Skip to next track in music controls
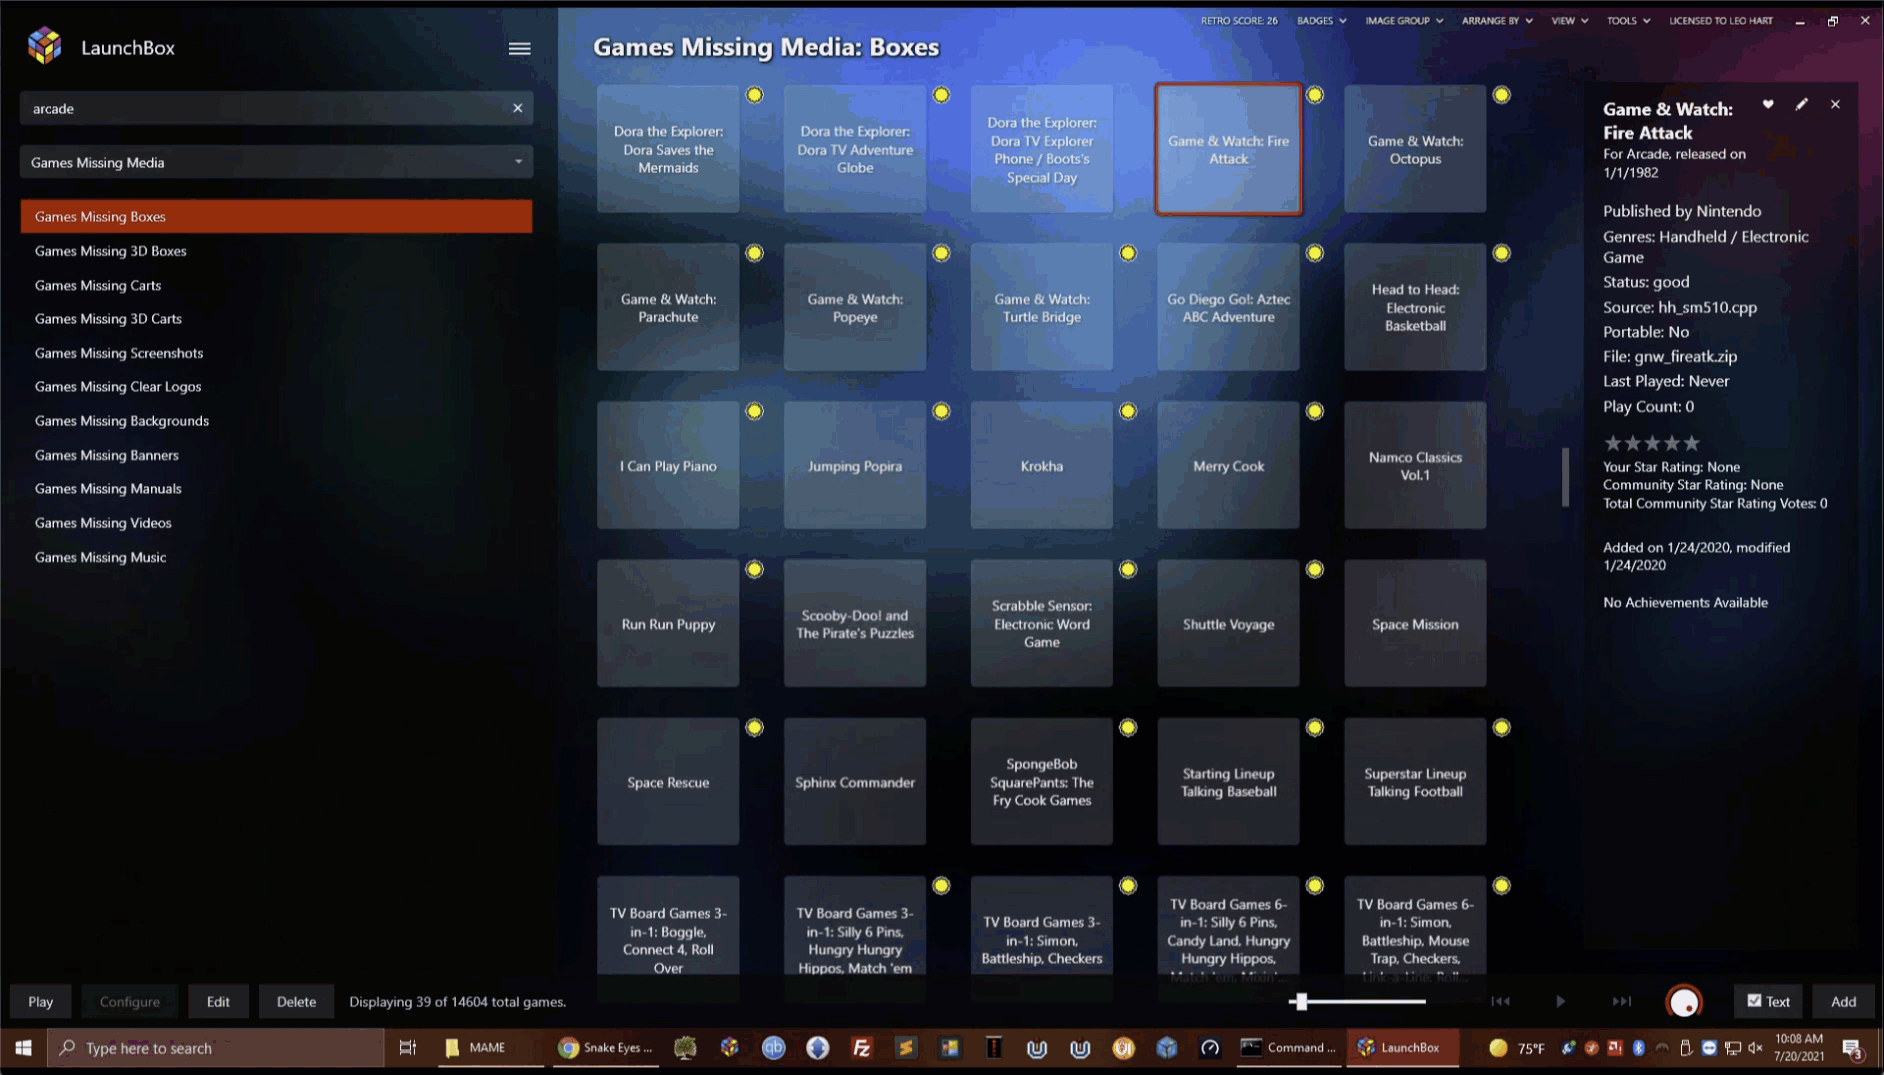Viewport: 1884px width, 1075px height. [x=1621, y=1001]
